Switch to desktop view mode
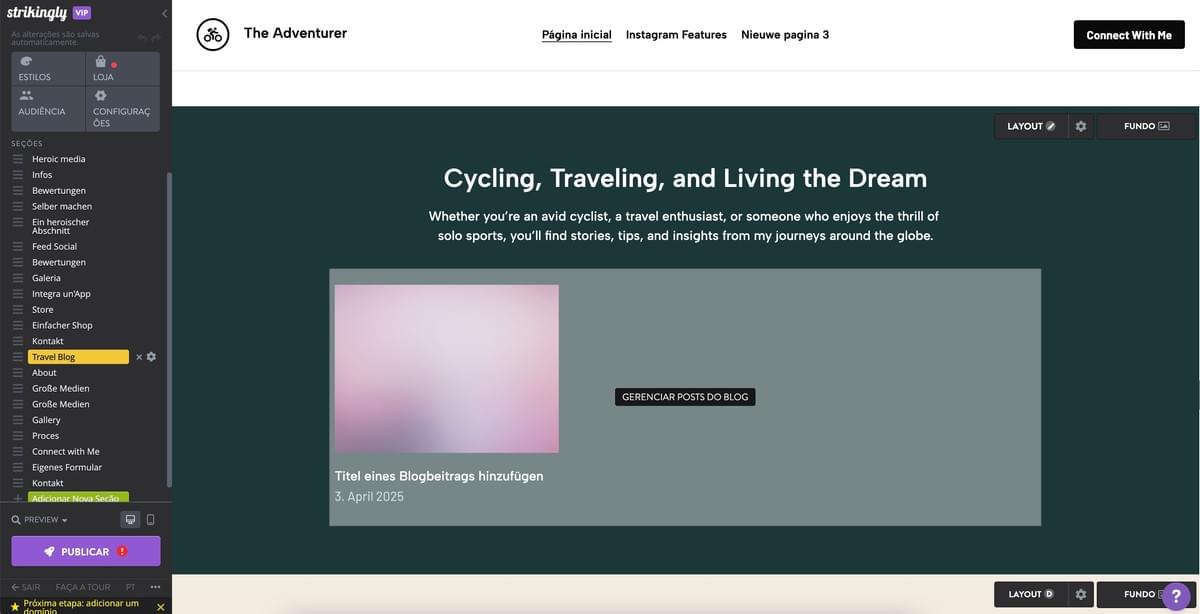This screenshot has height=614, width=1200. [x=130, y=520]
